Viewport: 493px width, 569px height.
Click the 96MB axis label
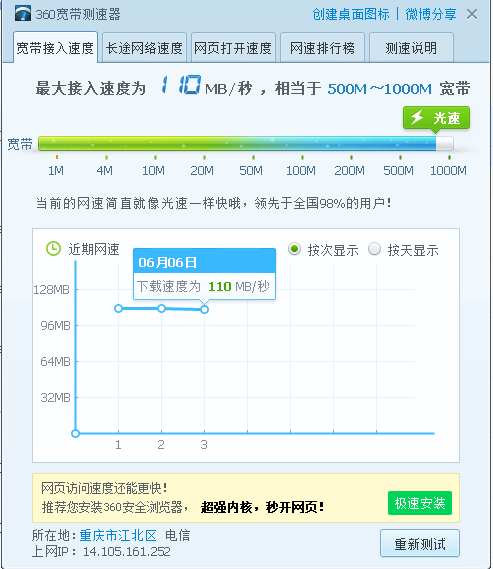(x=55, y=326)
